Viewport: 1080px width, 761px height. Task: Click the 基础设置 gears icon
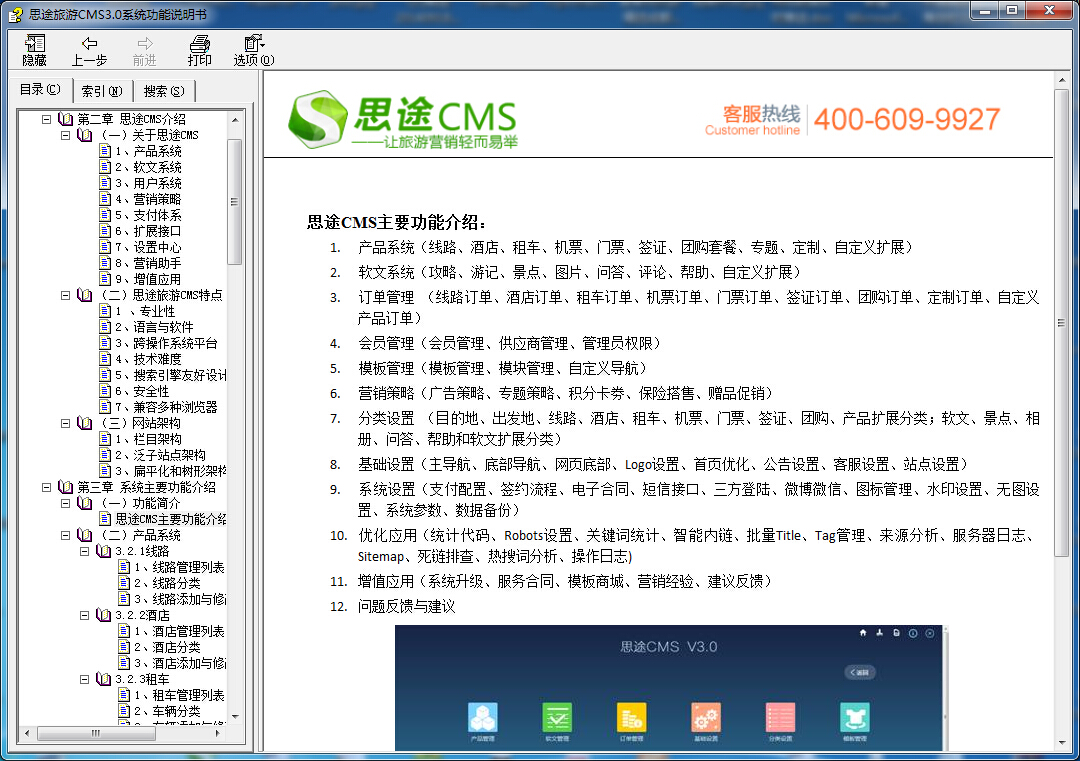(706, 718)
